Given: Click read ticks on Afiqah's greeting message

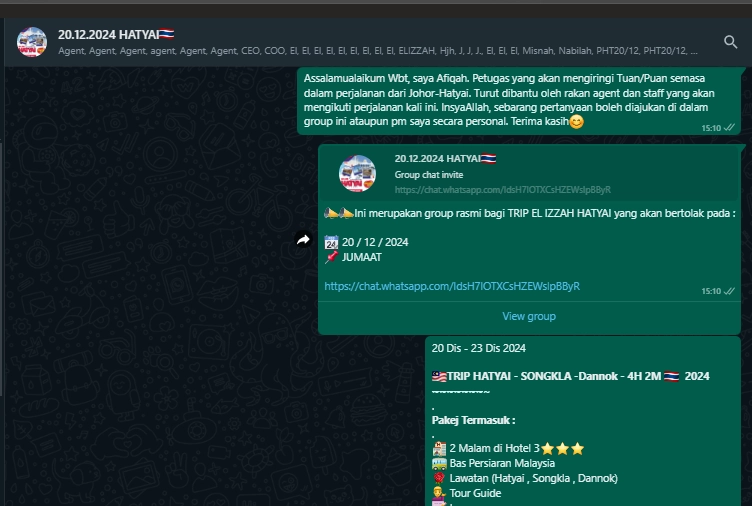Looking at the screenshot, I should pos(729,128).
